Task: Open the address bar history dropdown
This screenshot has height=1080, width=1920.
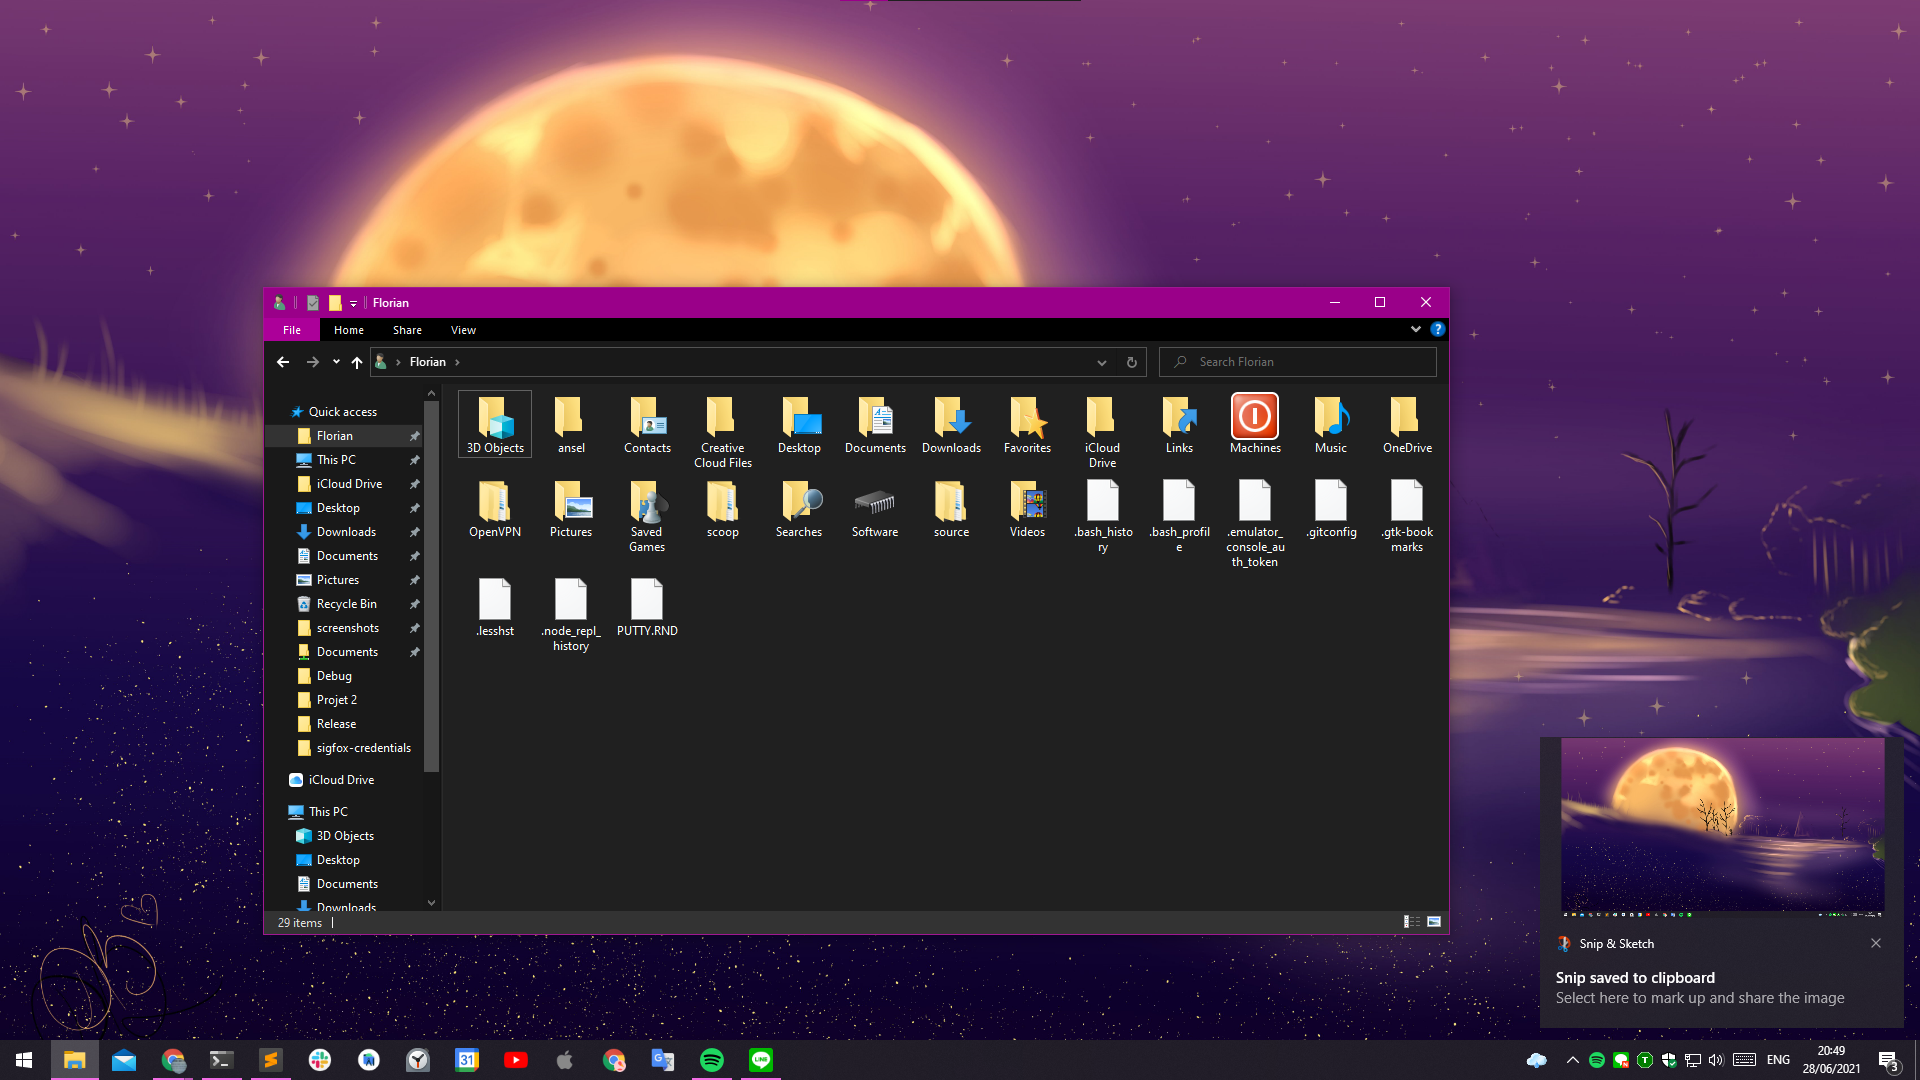Action: click(x=1101, y=362)
